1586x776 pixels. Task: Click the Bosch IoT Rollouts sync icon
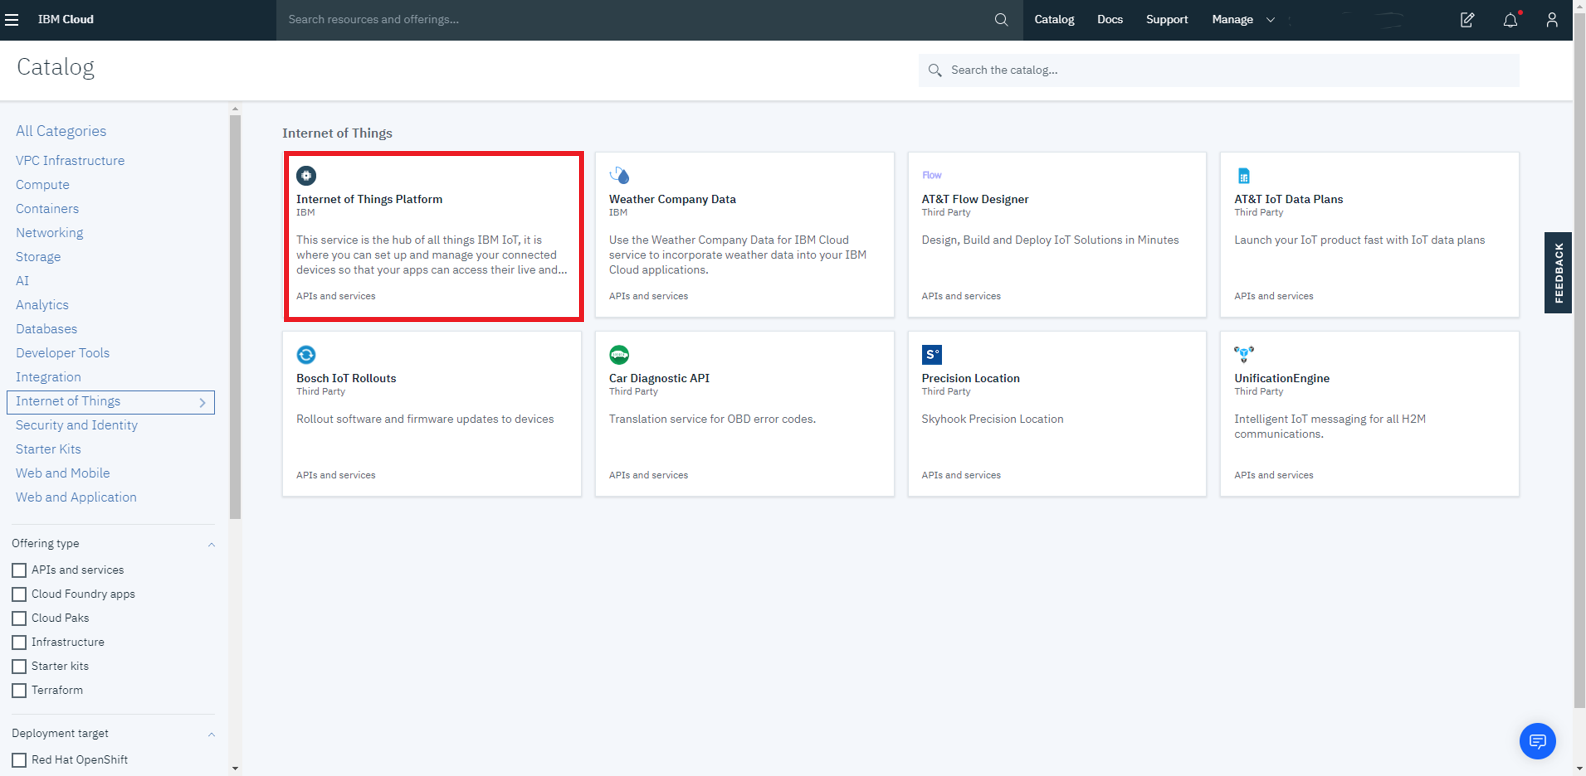[306, 354]
